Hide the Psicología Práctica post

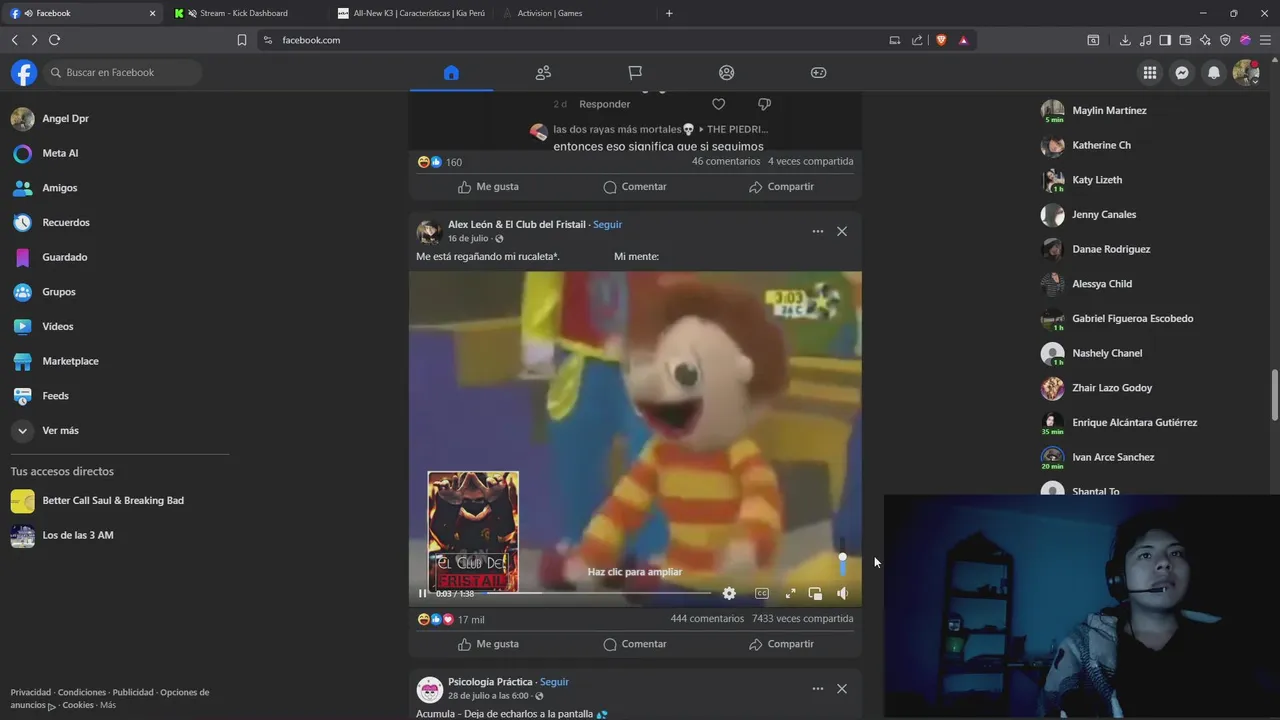coord(842,689)
